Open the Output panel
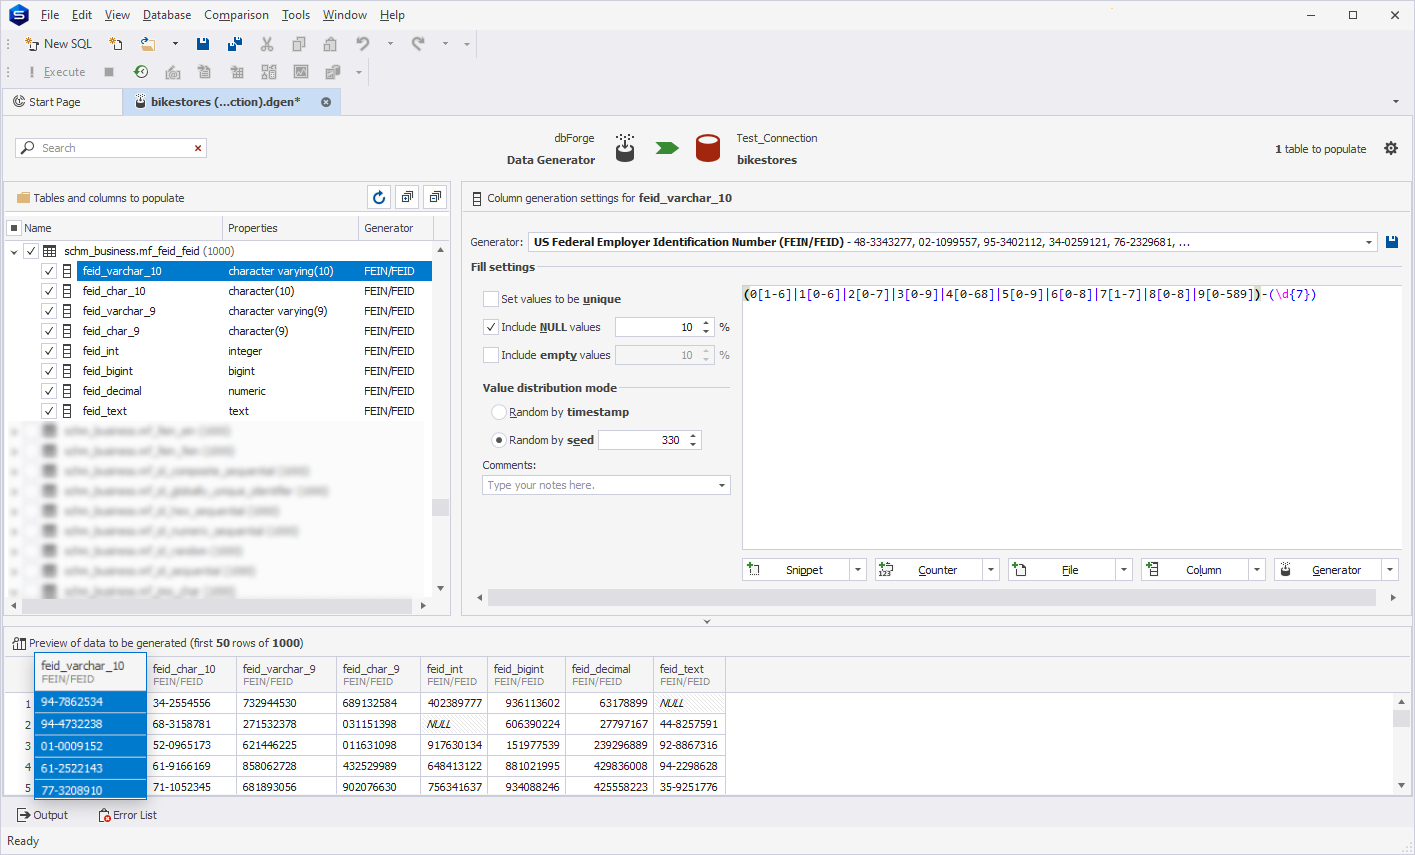This screenshot has height=855, width=1415. point(42,815)
